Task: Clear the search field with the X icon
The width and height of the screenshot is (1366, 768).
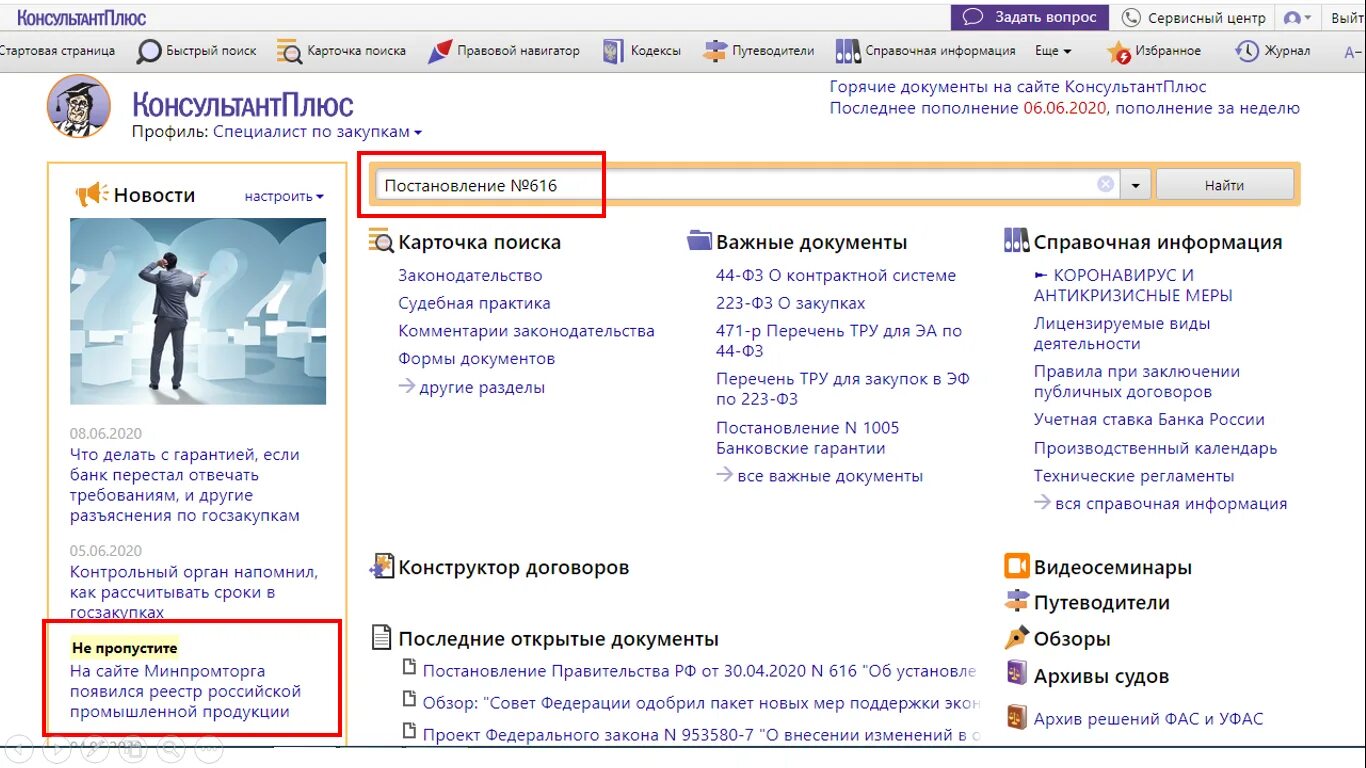Action: [x=1105, y=184]
